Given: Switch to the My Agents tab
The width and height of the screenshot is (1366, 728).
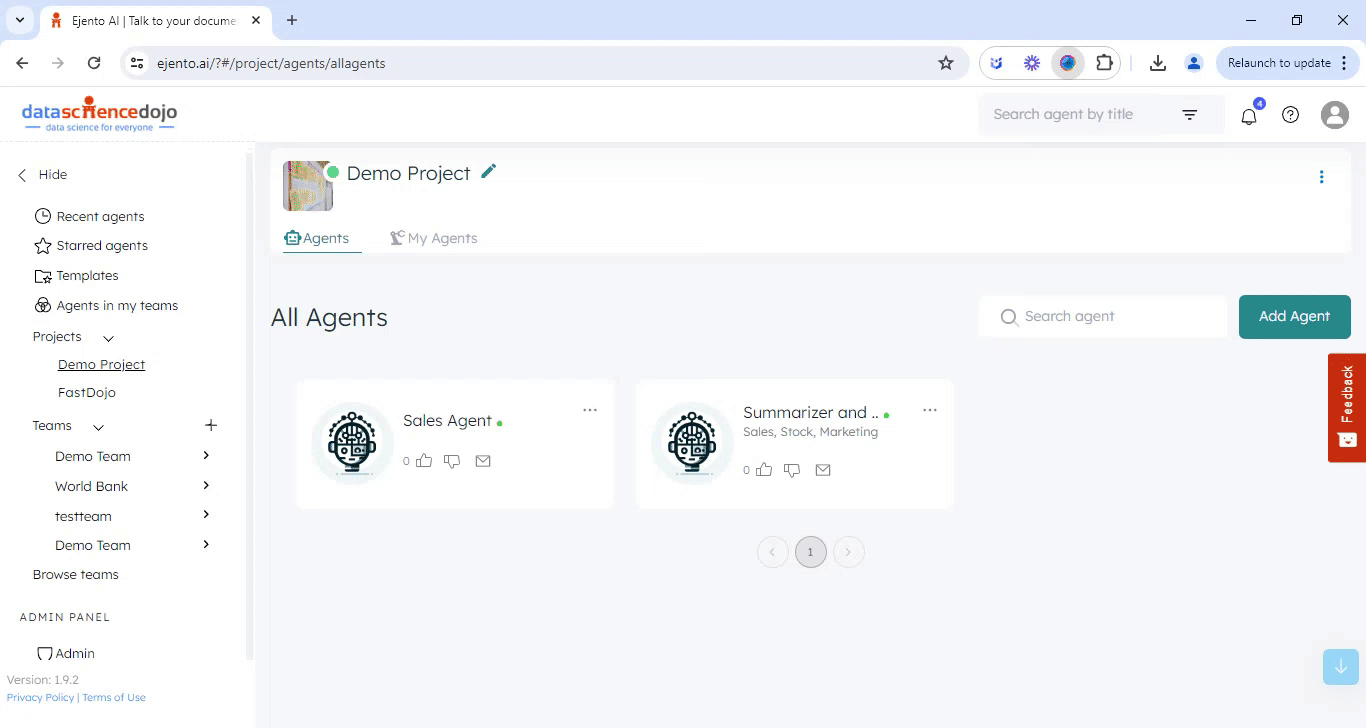Looking at the screenshot, I should pyautogui.click(x=434, y=238).
